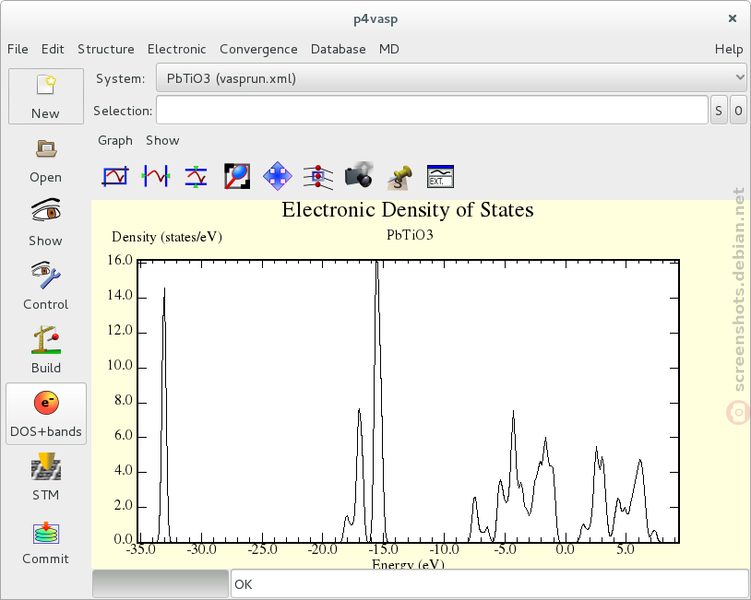Click the horizontal autoscale graph icon

pos(156,176)
